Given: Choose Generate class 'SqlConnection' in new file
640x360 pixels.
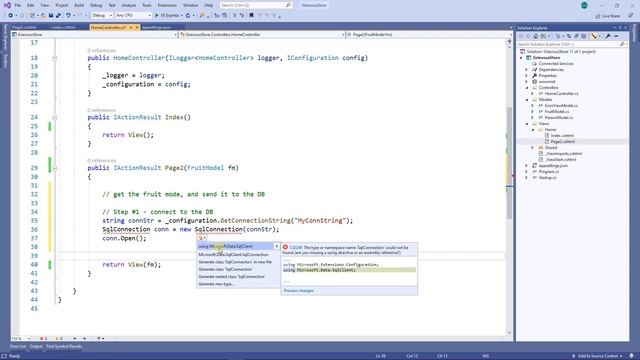Looking at the screenshot, I should point(235,262).
